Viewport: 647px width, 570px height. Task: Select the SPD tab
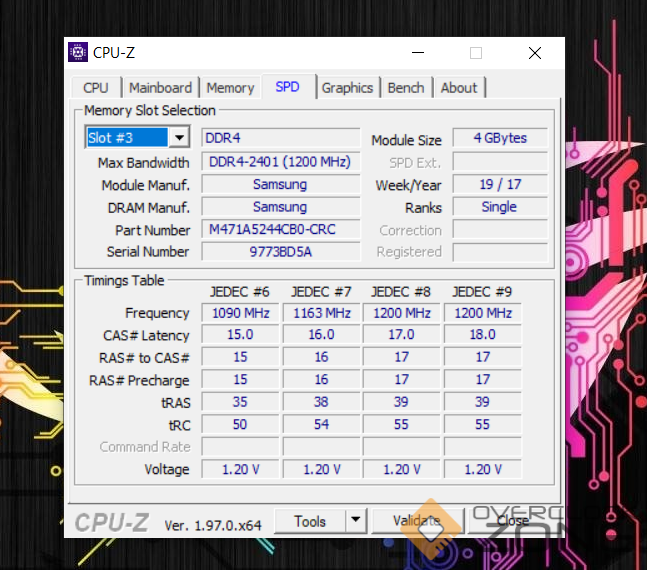287,87
